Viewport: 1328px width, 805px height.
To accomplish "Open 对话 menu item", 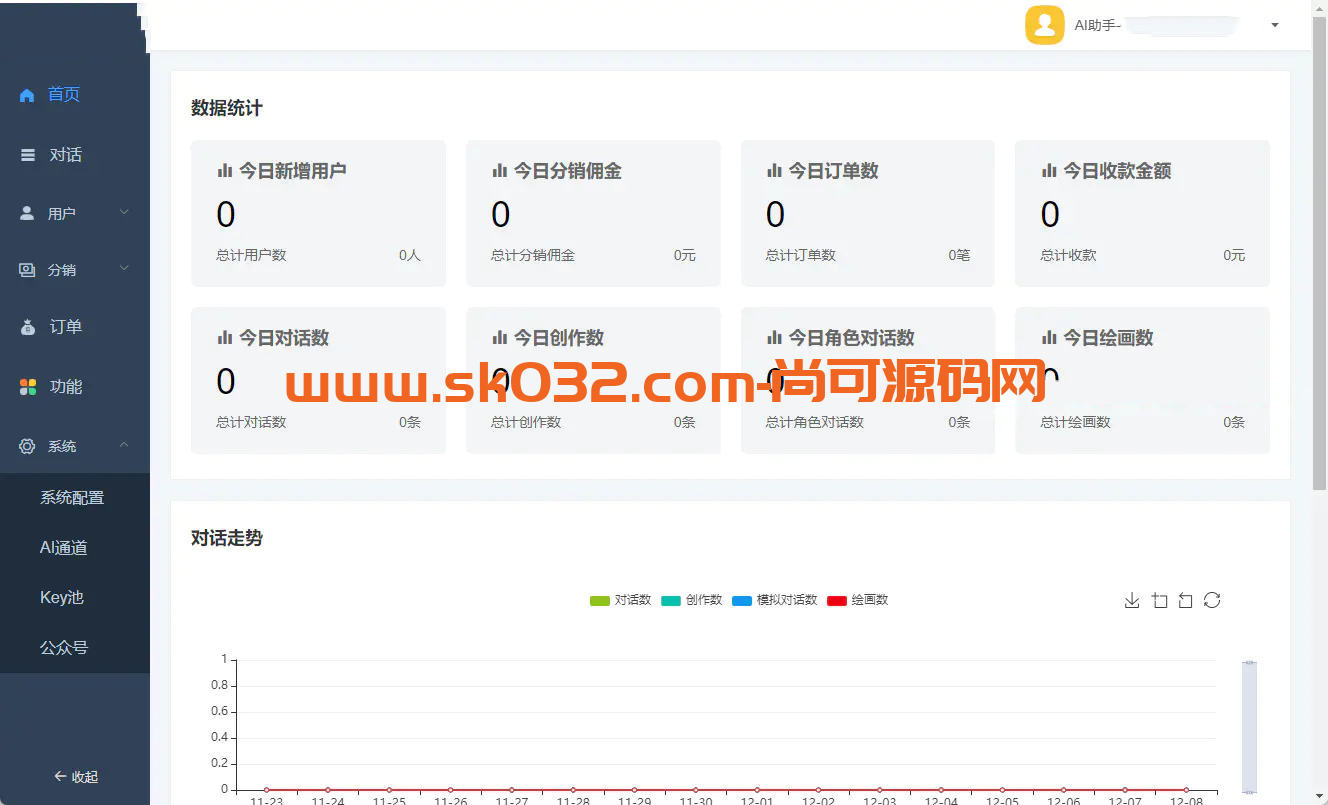I will pos(75,155).
